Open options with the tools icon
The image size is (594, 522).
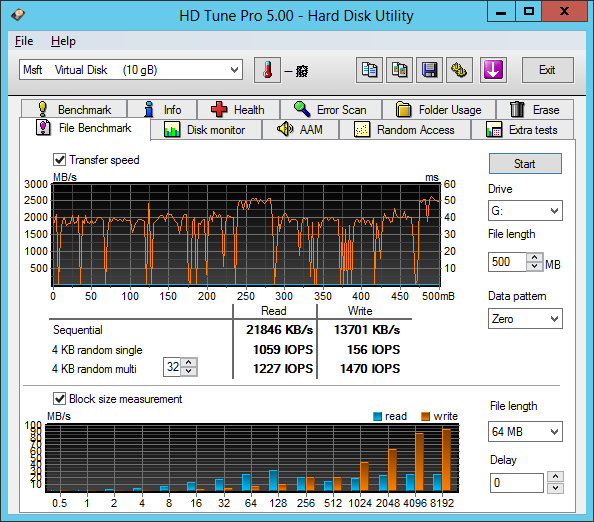pyautogui.click(x=459, y=70)
